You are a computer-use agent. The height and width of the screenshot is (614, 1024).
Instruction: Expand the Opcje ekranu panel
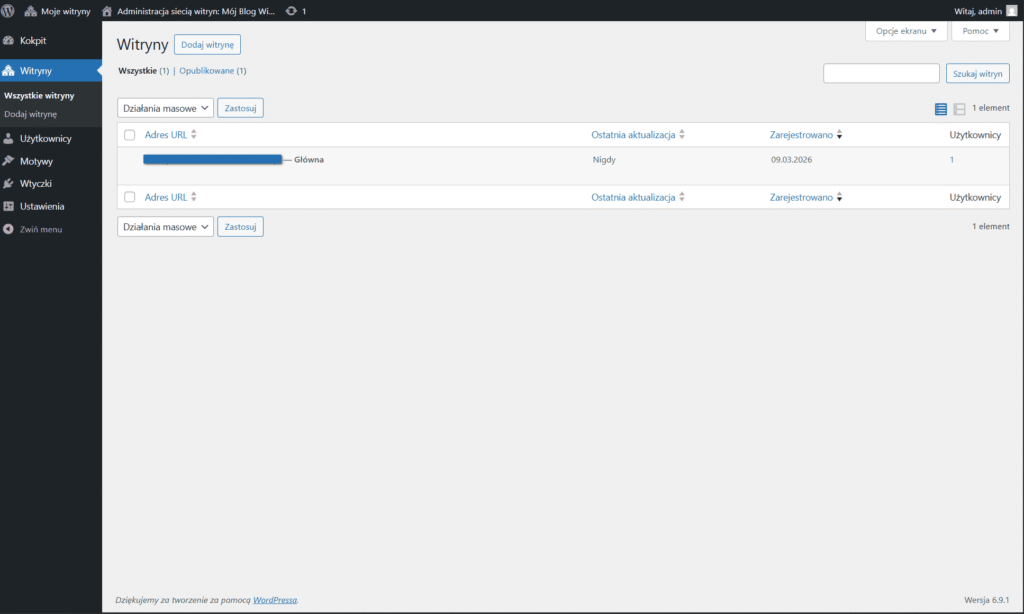pos(905,30)
